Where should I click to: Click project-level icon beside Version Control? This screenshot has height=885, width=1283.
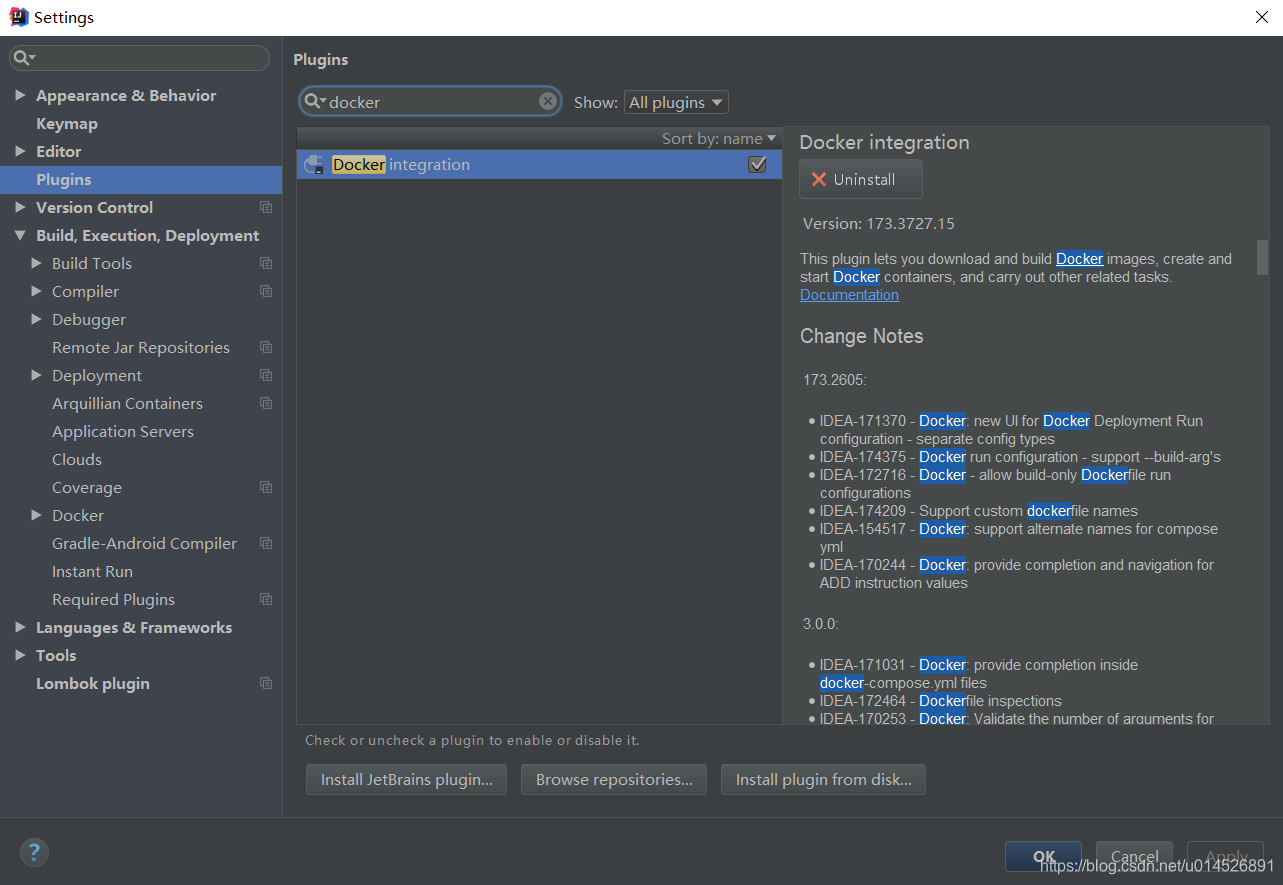point(266,207)
